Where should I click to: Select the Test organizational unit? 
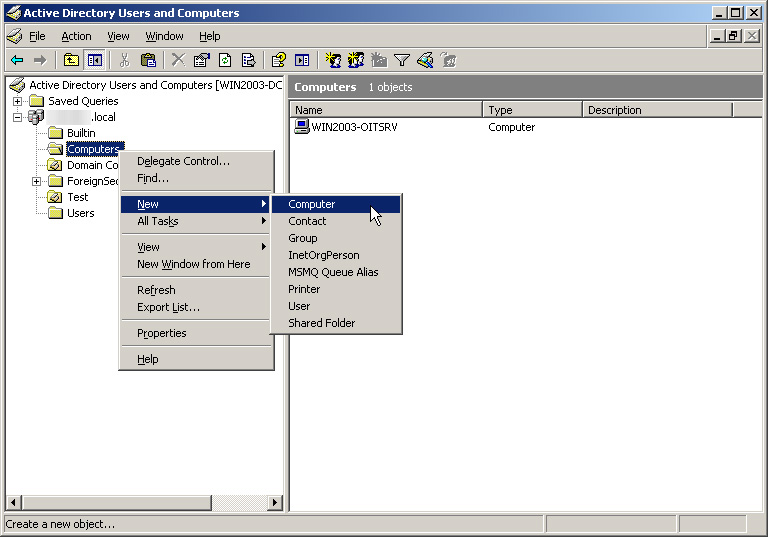[77, 197]
